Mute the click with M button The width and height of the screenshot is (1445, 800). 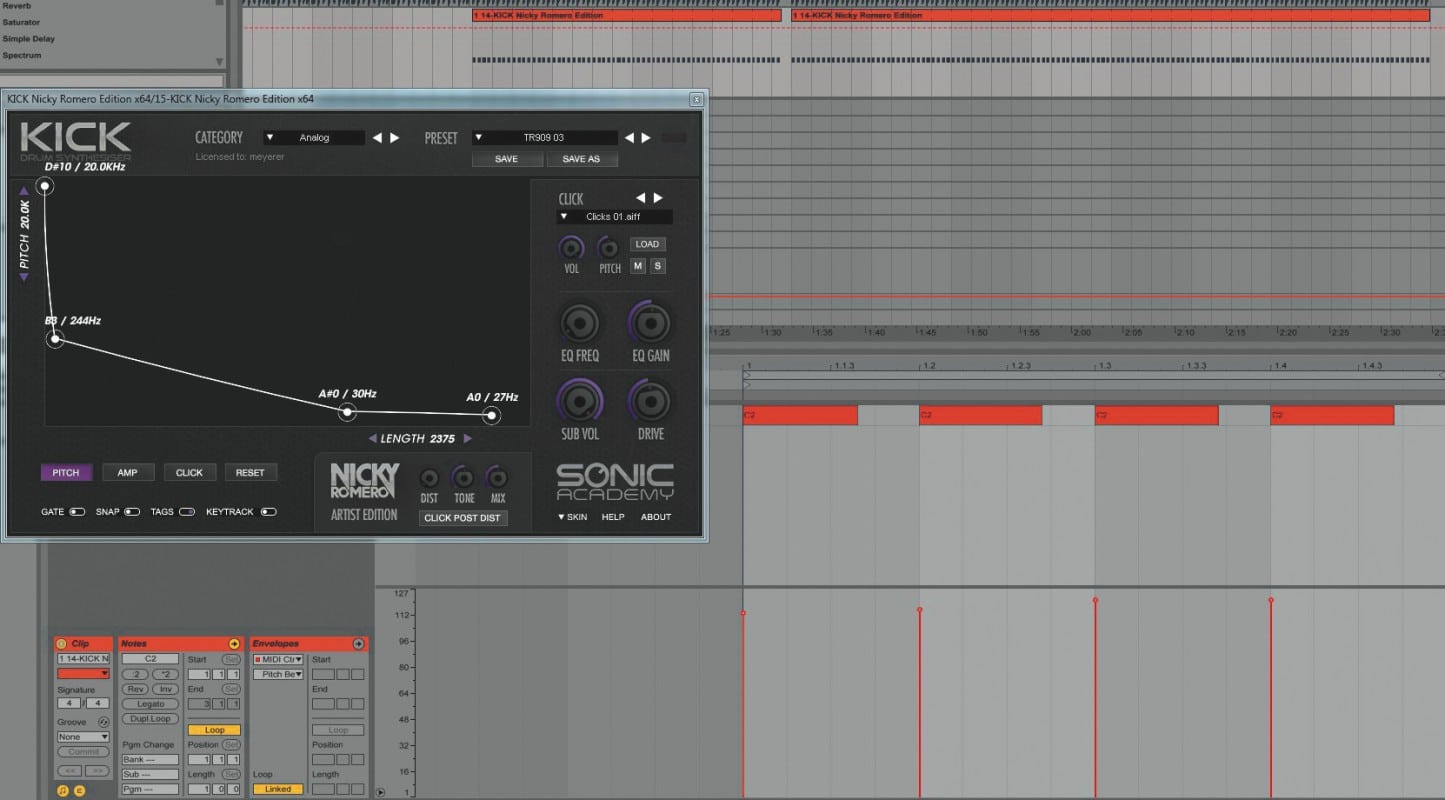coord(638,266)
